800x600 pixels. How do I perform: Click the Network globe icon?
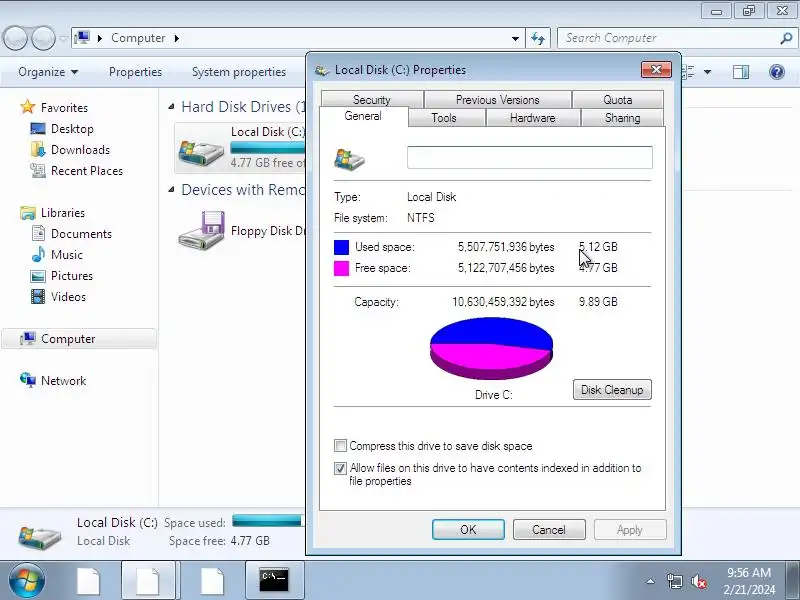click(x=28, y=380)
